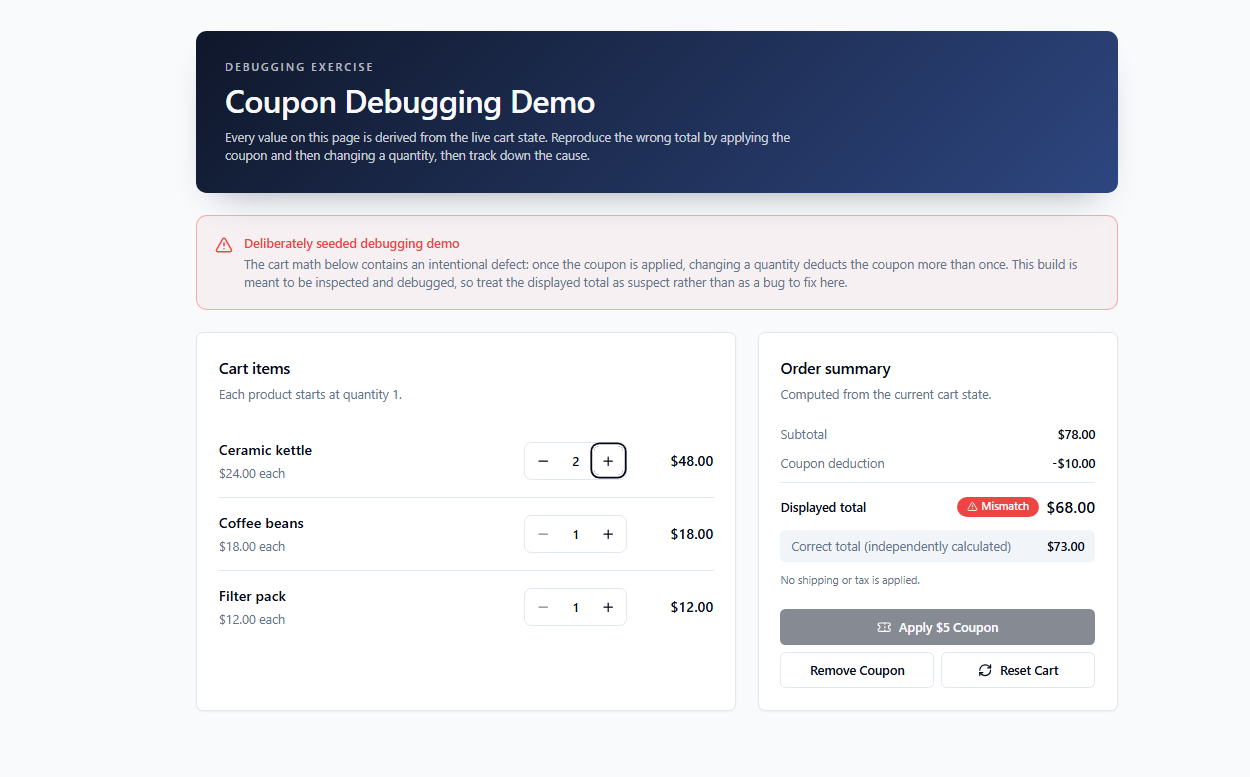Click the red Mismatch badge
The image size is (1250, 777).
998,507
